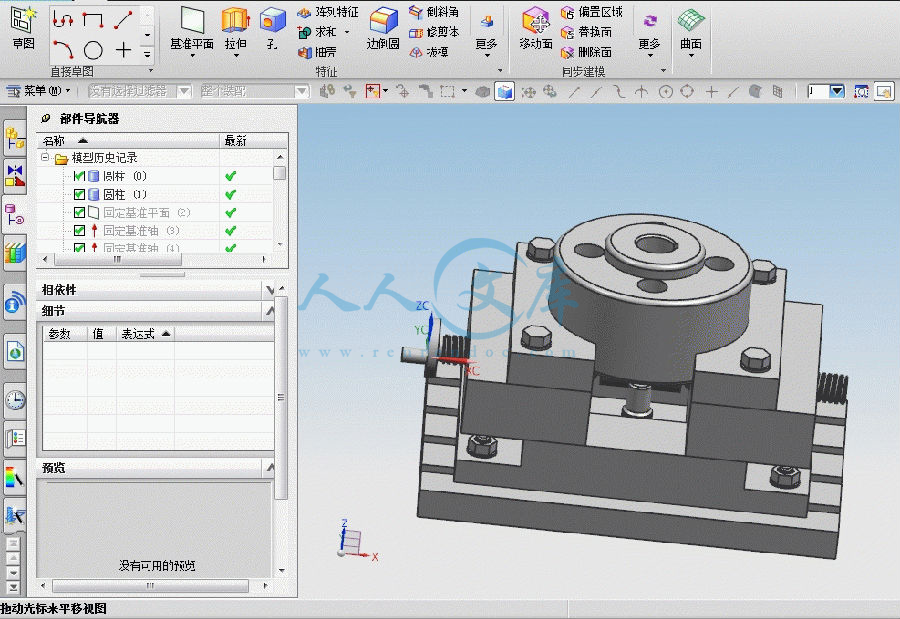Viewport: 900px width, 619px height.
Task: Click the 删除面 delete face tool
Action: coord(586,52)
